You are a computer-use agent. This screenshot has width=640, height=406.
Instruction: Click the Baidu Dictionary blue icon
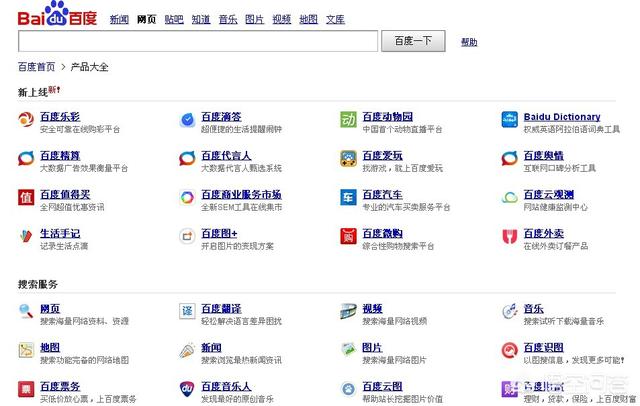(509, 120)
